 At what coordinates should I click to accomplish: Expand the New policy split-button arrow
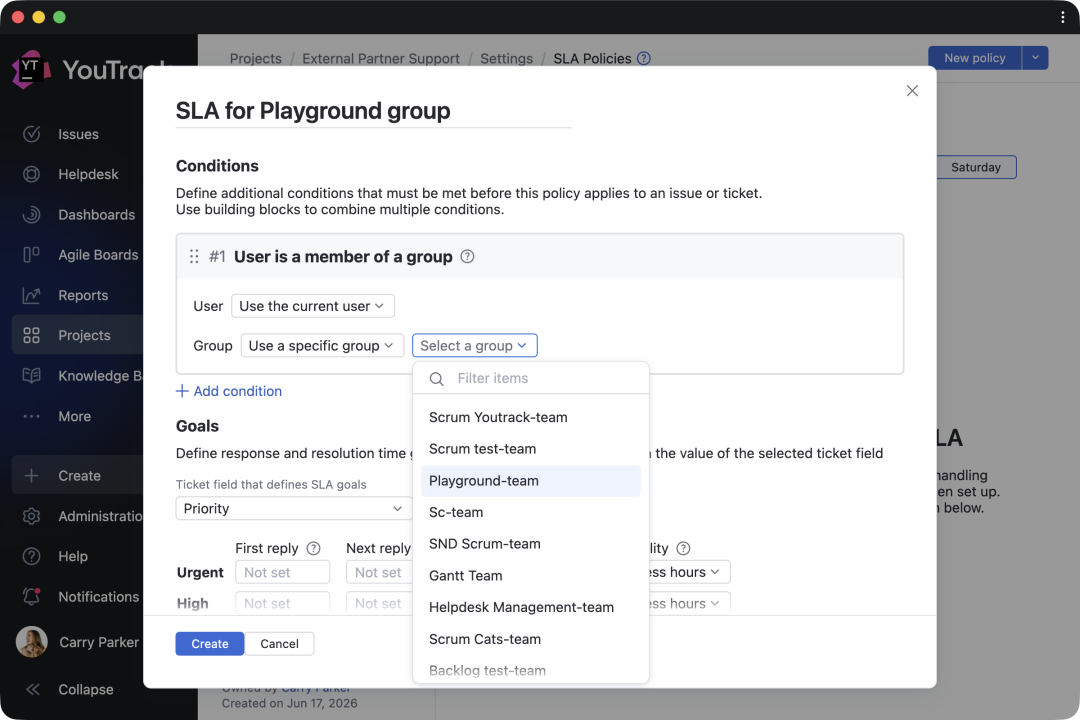(1035, 58)
